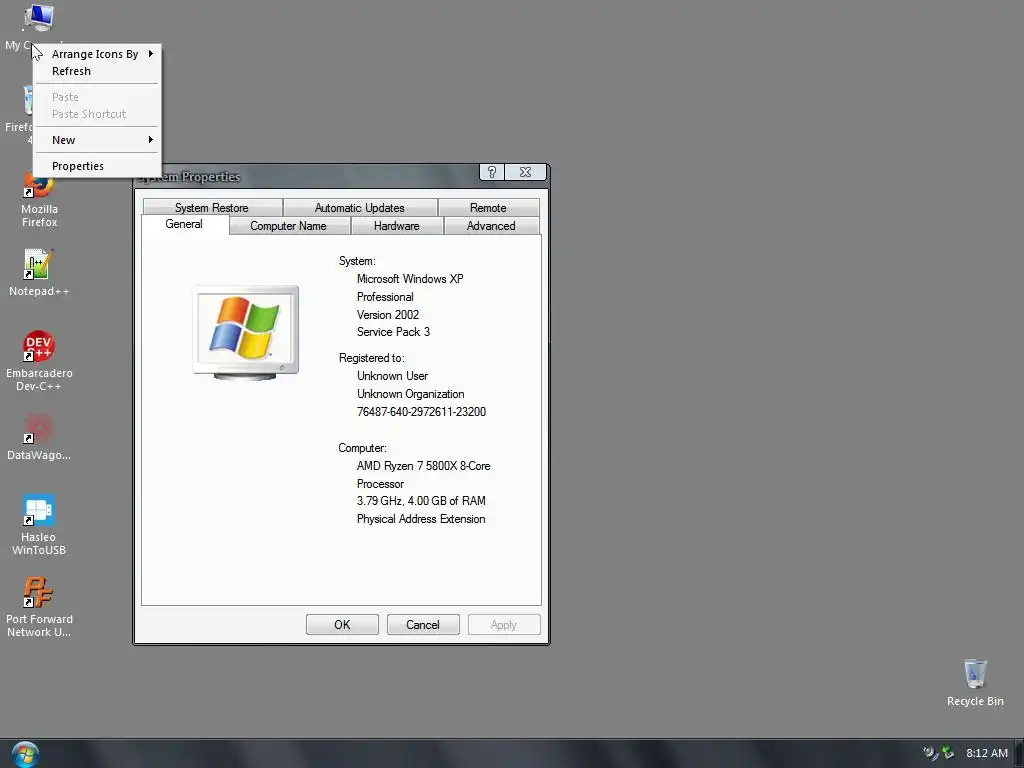This screenshot has height=768, width=1024.
Task: Click the Unknown Organization text
Action: point(411,394)
